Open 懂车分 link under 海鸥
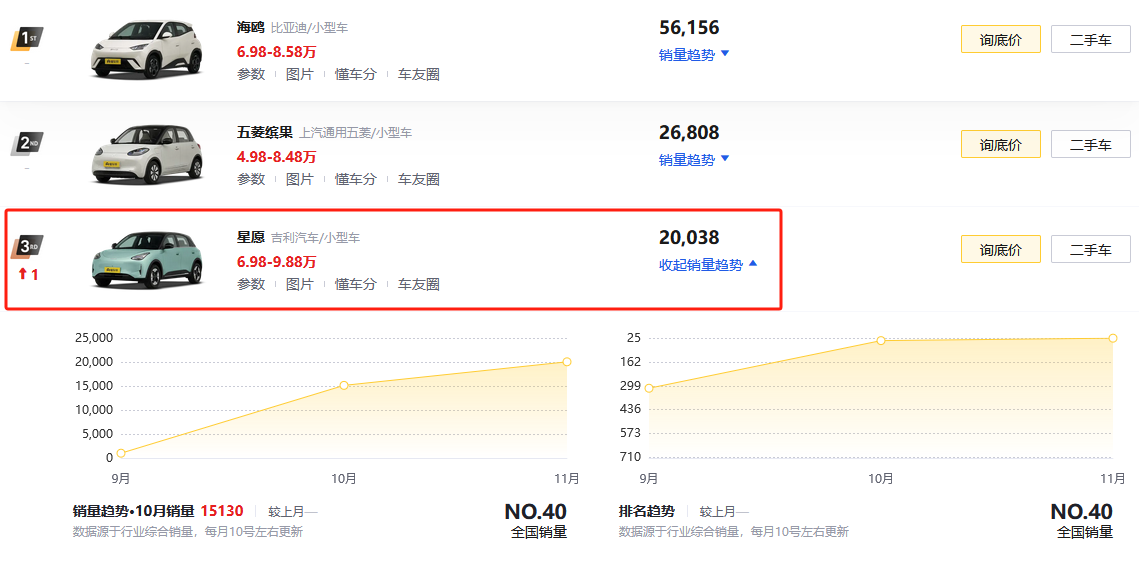The image size is (1139, 568). click(355, 75)
